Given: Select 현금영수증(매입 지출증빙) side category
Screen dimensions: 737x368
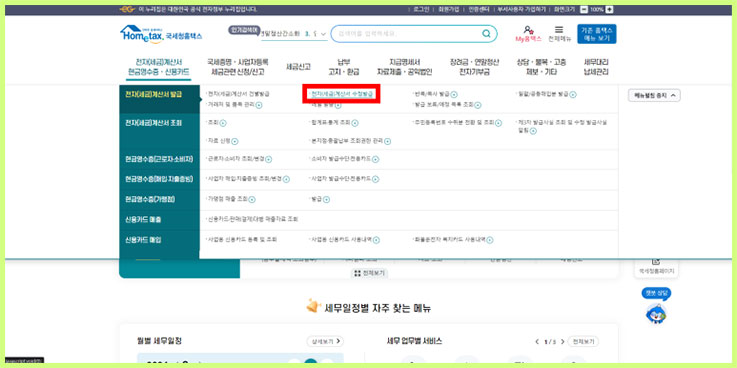Looking at the screenshot, I should 160,180.
